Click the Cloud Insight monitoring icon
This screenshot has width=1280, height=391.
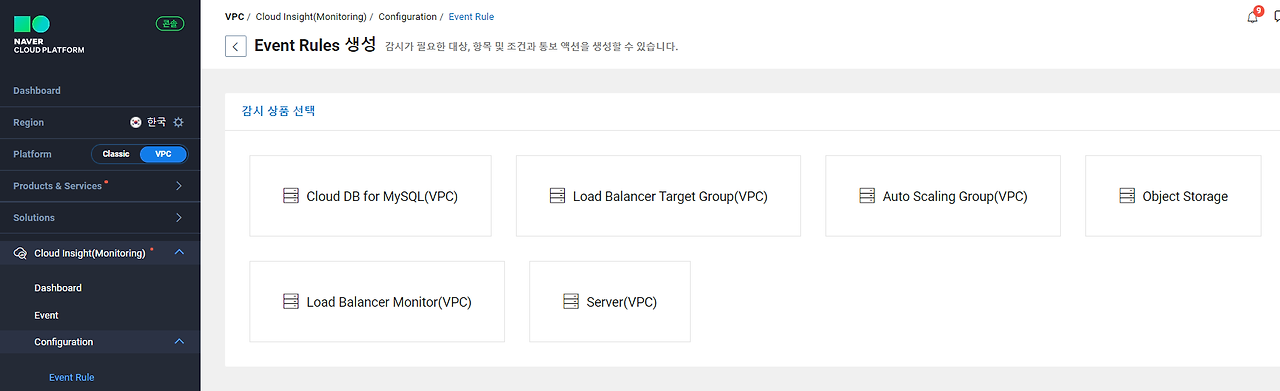point(20,253)
